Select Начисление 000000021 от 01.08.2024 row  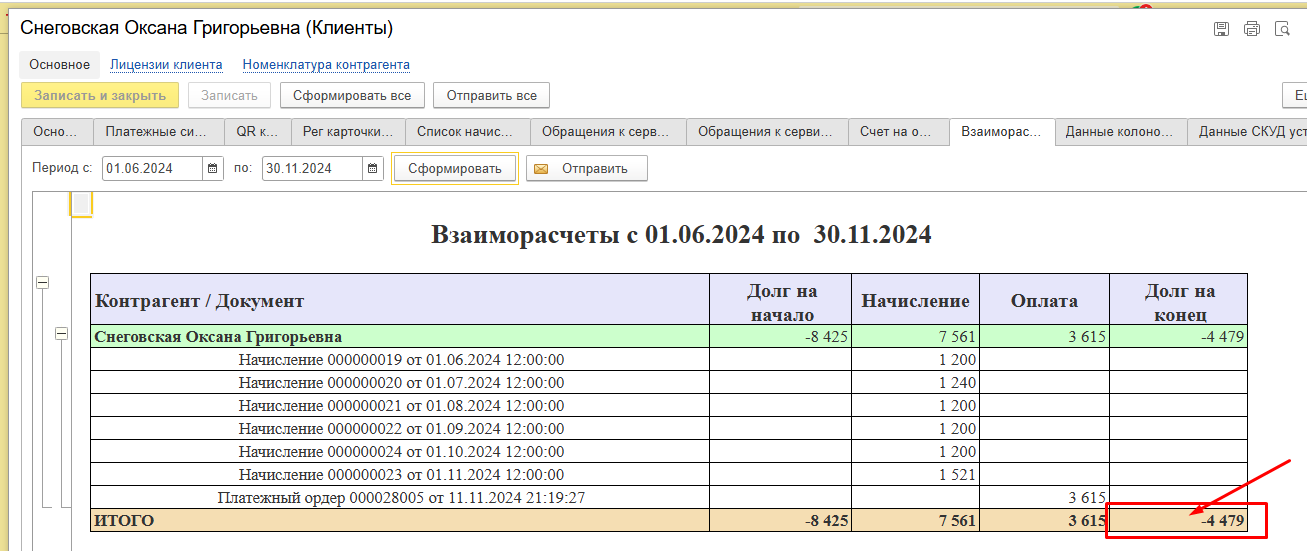[x=669, y=406]
